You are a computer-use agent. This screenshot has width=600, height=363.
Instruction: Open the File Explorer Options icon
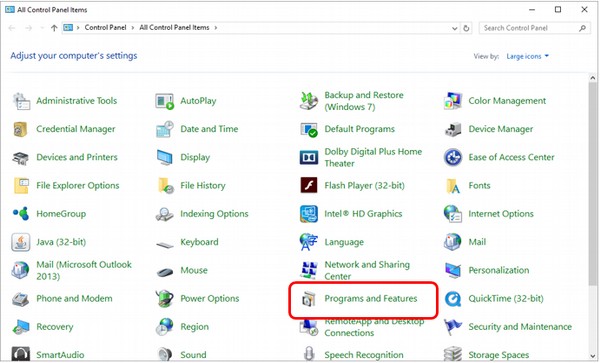coord(21,186)
